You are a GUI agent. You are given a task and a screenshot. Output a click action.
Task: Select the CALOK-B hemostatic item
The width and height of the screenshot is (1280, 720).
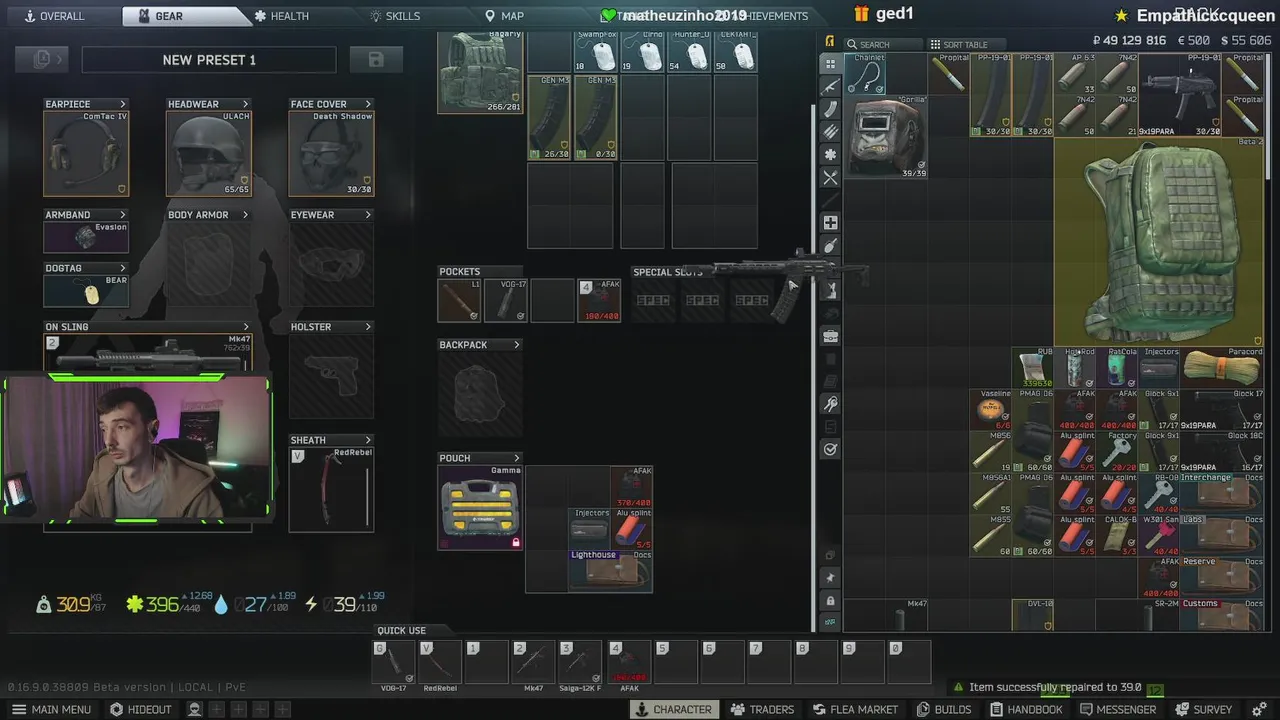pos(1117,535)
